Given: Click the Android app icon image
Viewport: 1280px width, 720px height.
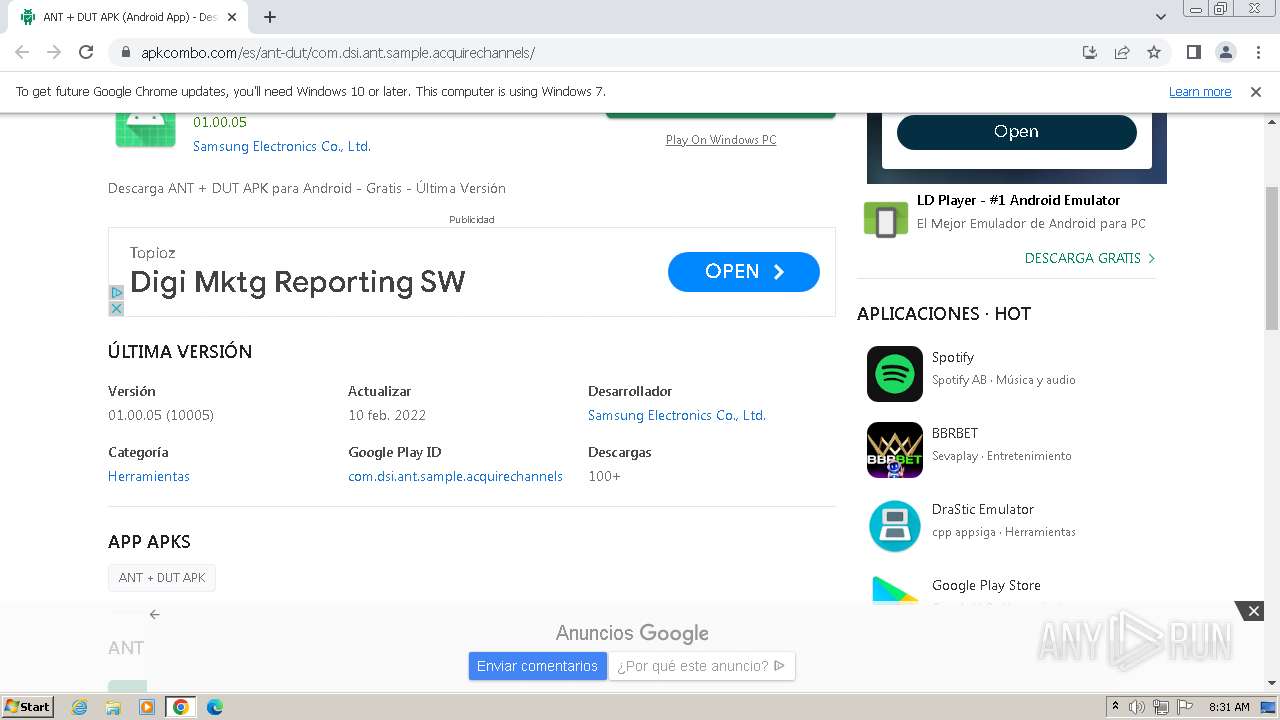Looking at the screenshot, I should tap(145, 130).
